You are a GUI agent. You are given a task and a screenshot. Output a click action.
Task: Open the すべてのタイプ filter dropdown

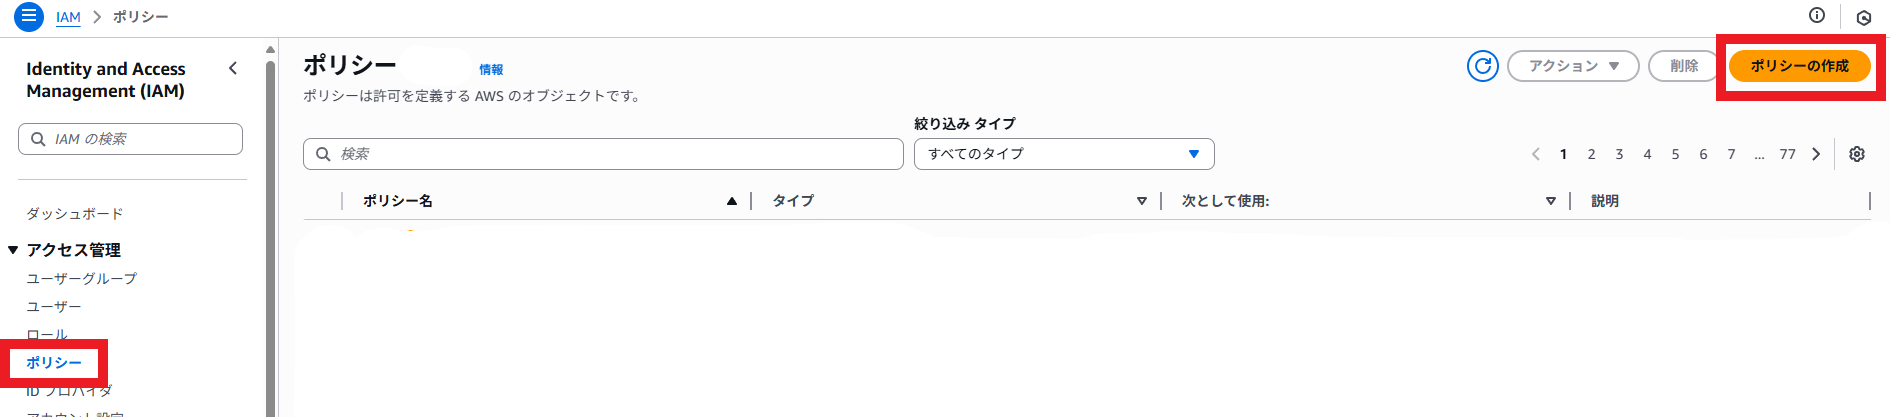point(1064,154)
